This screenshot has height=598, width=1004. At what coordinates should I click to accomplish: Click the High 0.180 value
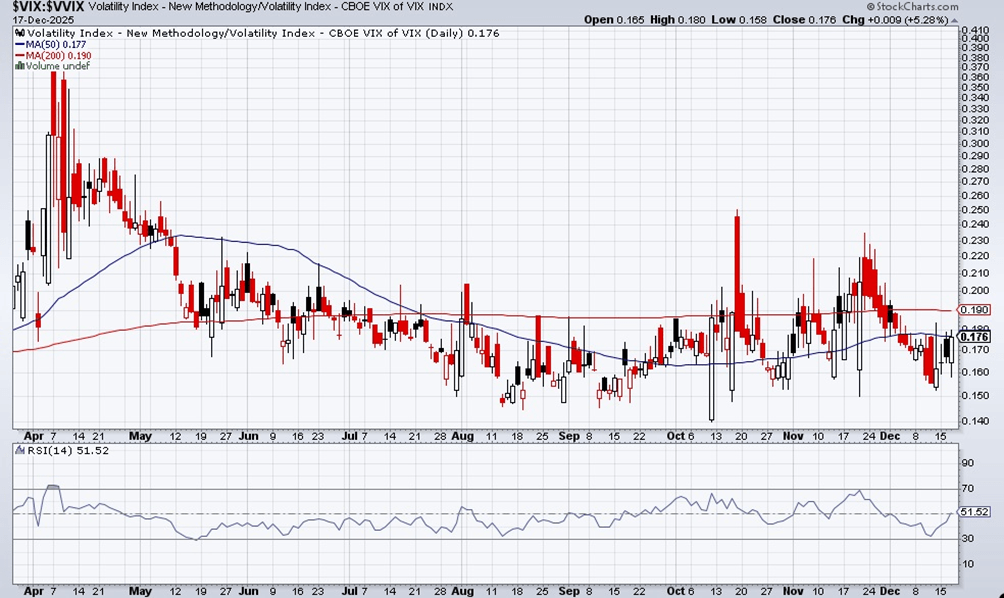(x=677, y=20)
